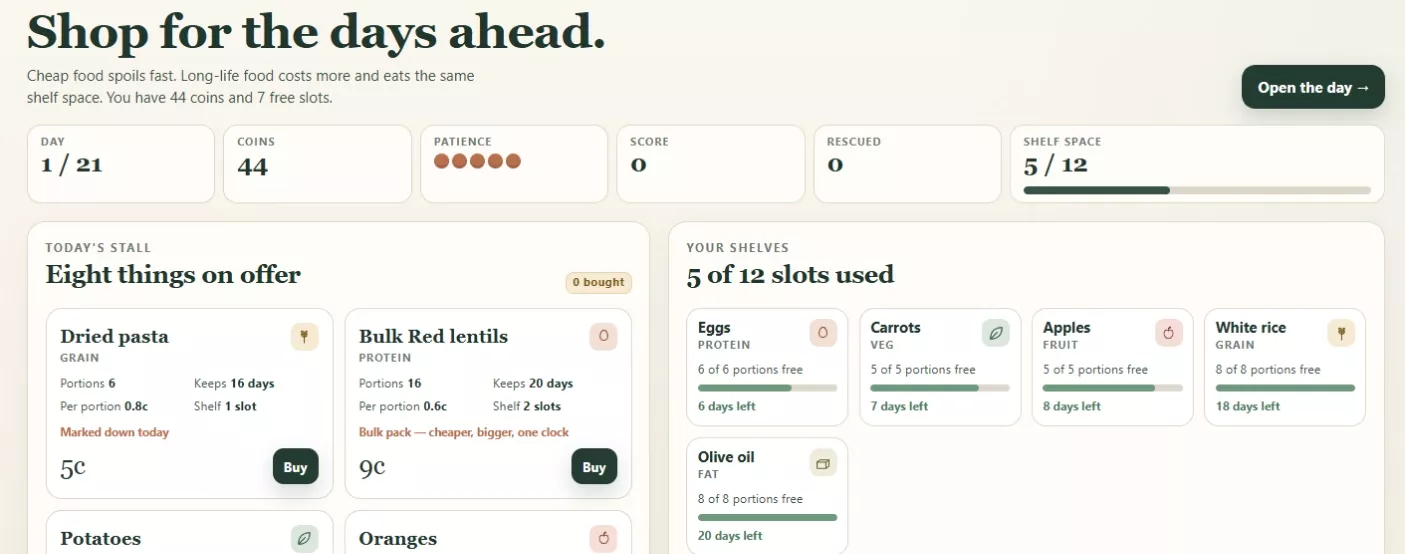Click the Eggs freshness bar
The image size is (1405, 554).
click(x=767, y=388)
